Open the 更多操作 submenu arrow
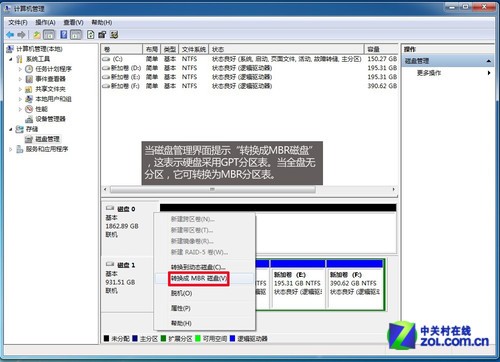Image resolution: width=500 pixels, height=362 pixels. coord(489,73)
